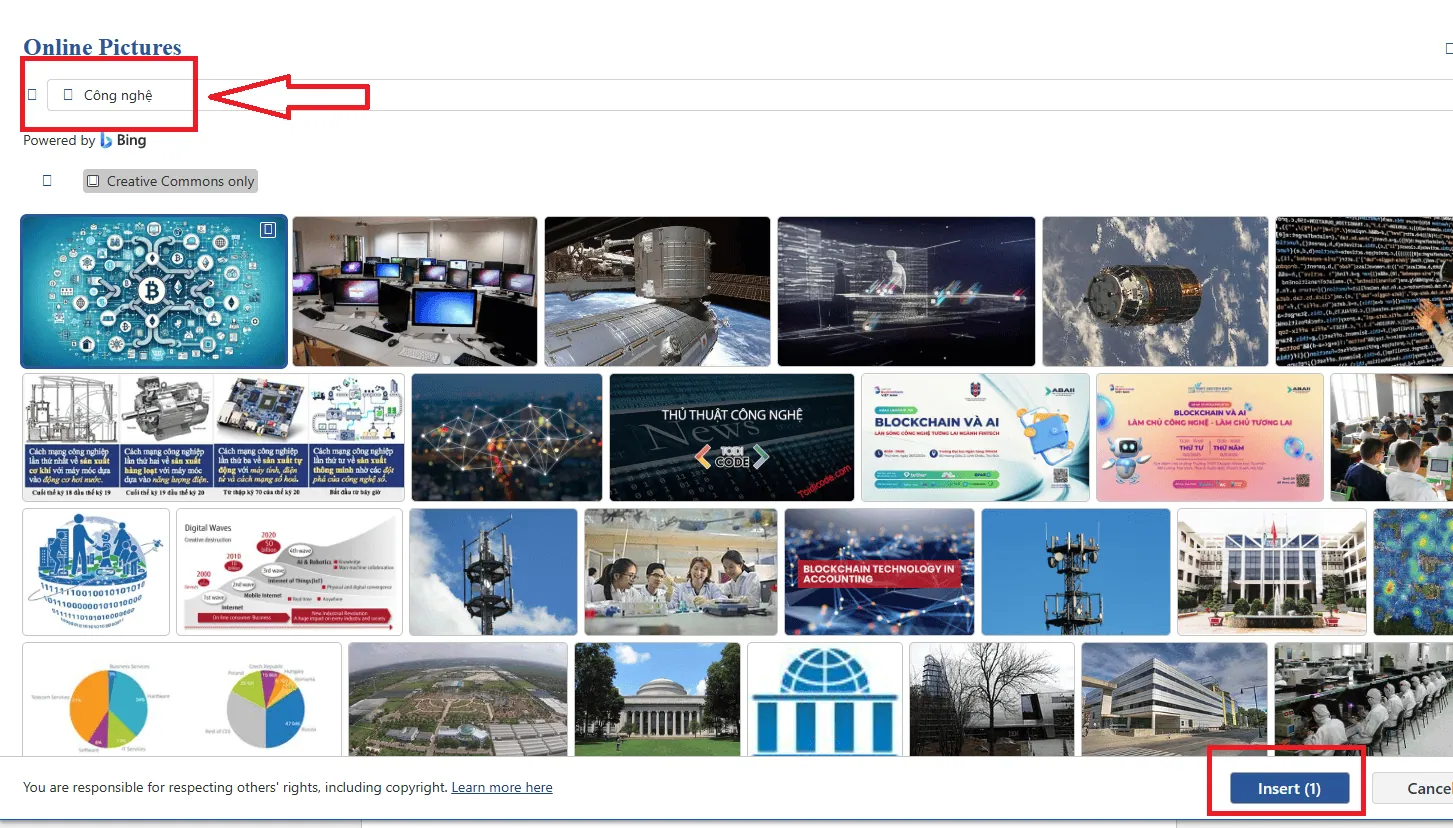Select the blockchain bitcoin network illustration

(x=154, y=291)
